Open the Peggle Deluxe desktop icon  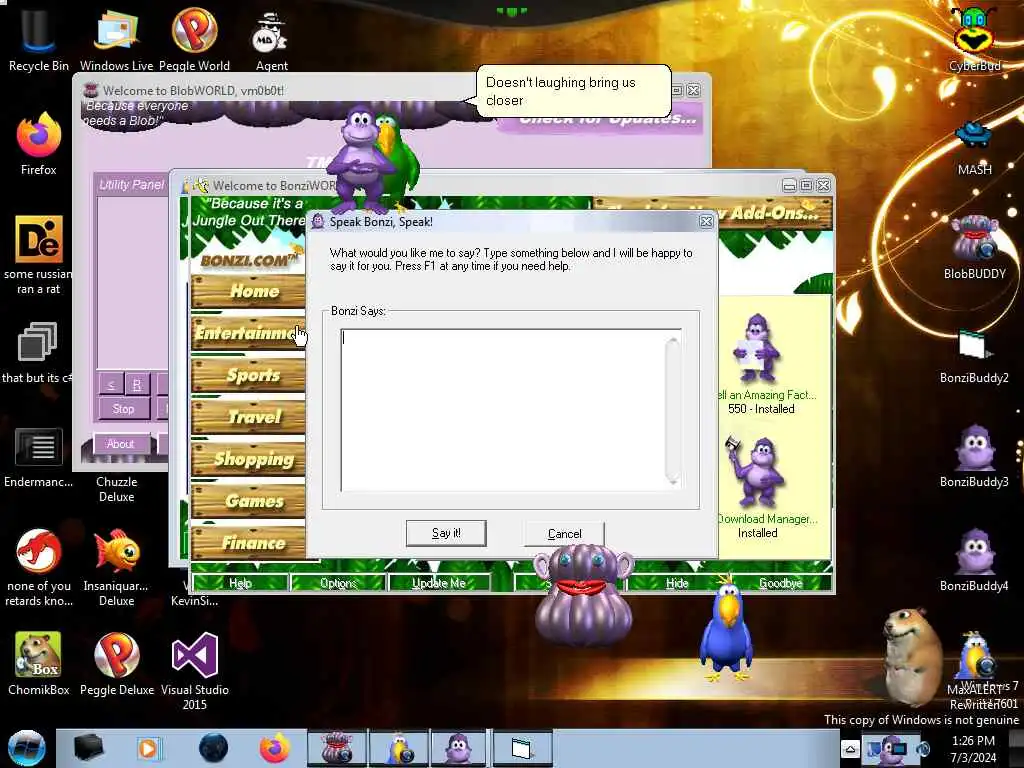click(116, 663)
